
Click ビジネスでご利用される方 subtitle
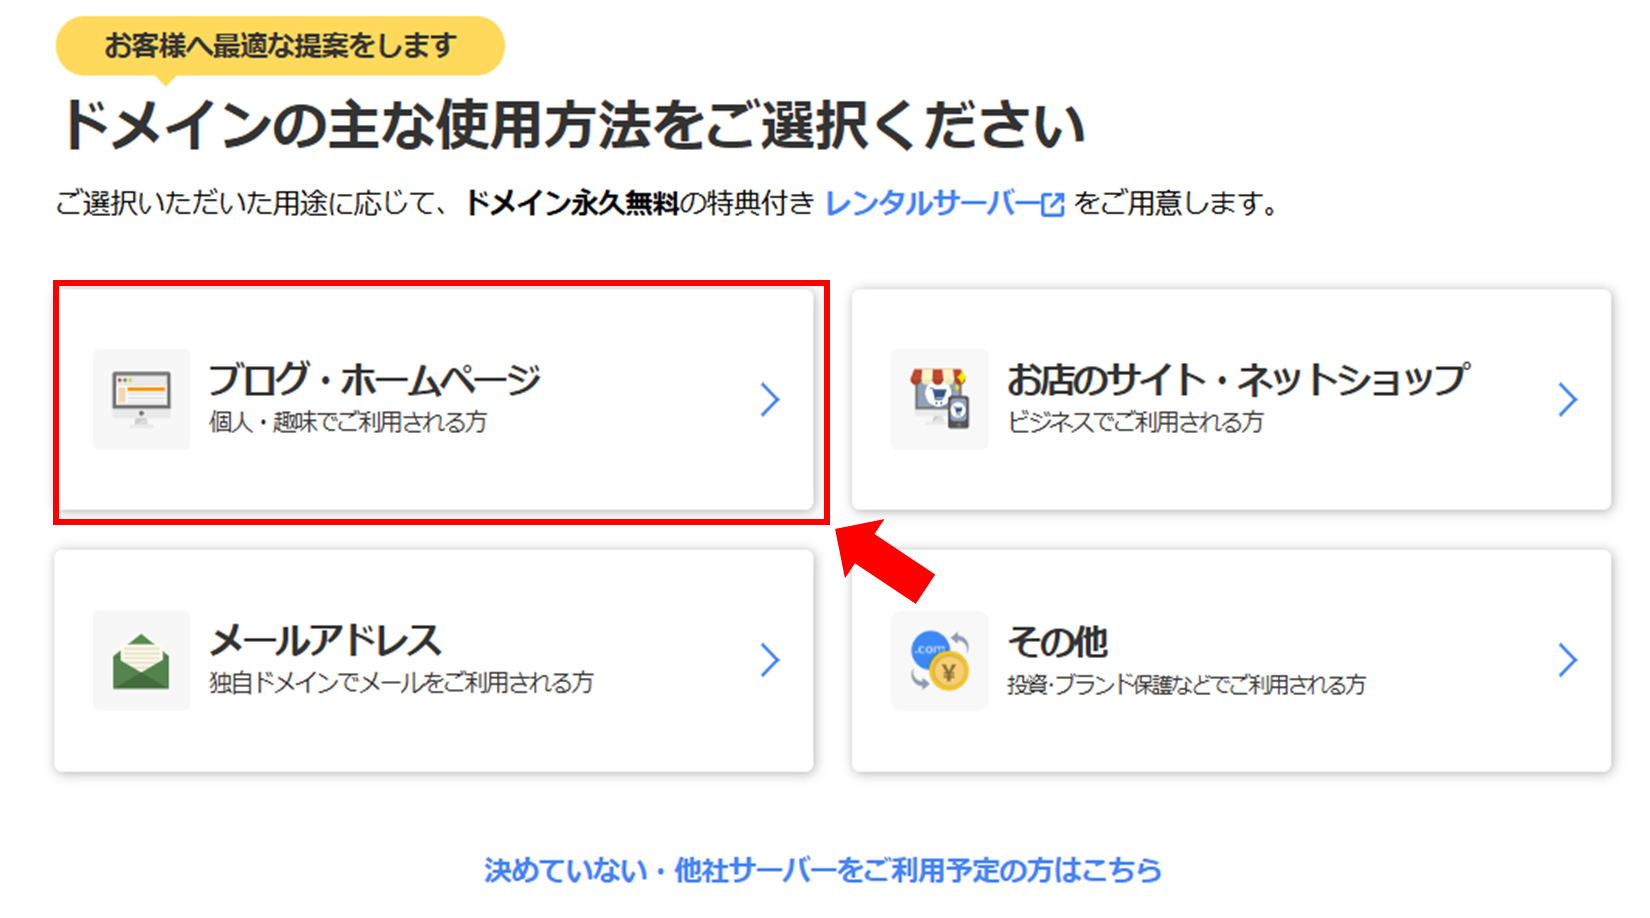(1135, 423)
